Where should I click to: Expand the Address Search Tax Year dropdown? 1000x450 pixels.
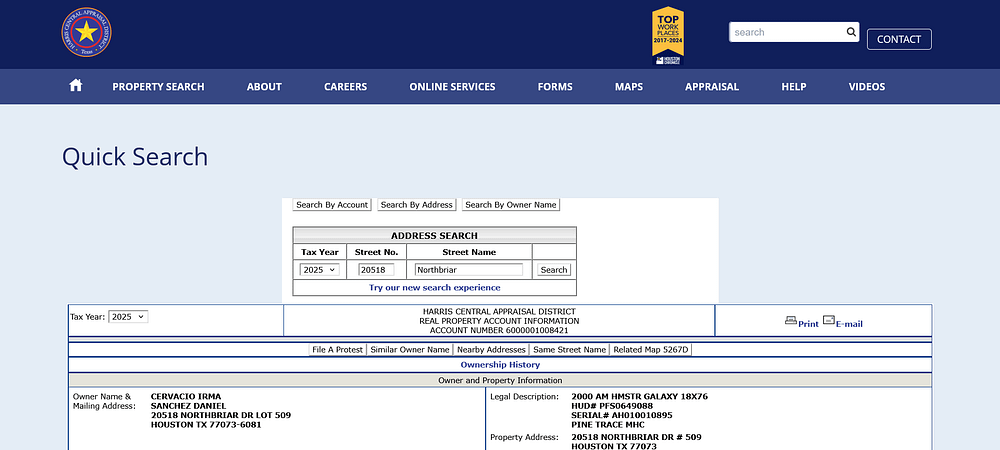[x=320, y=270]
